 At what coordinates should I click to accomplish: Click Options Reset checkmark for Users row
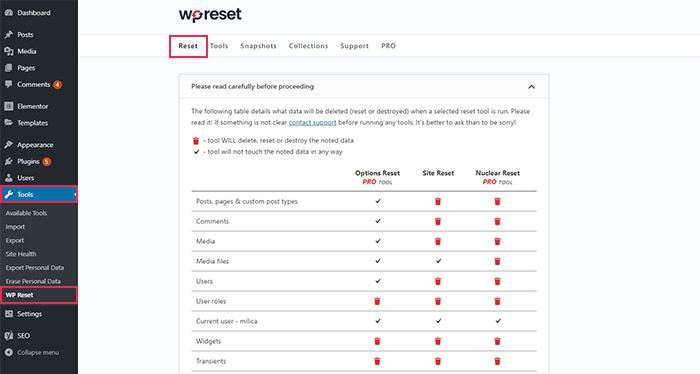(378, 281)
